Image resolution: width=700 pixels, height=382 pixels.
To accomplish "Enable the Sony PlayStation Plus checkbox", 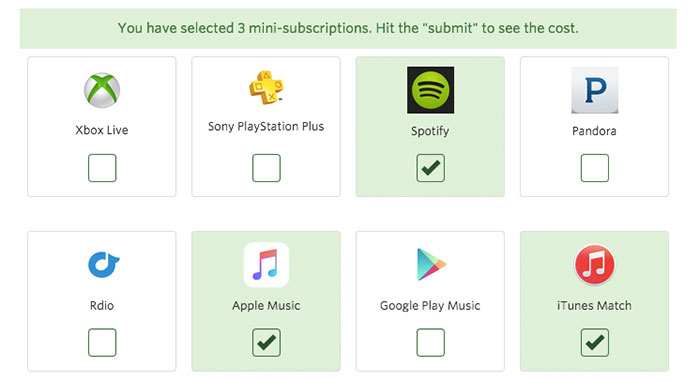I will 267,168.
